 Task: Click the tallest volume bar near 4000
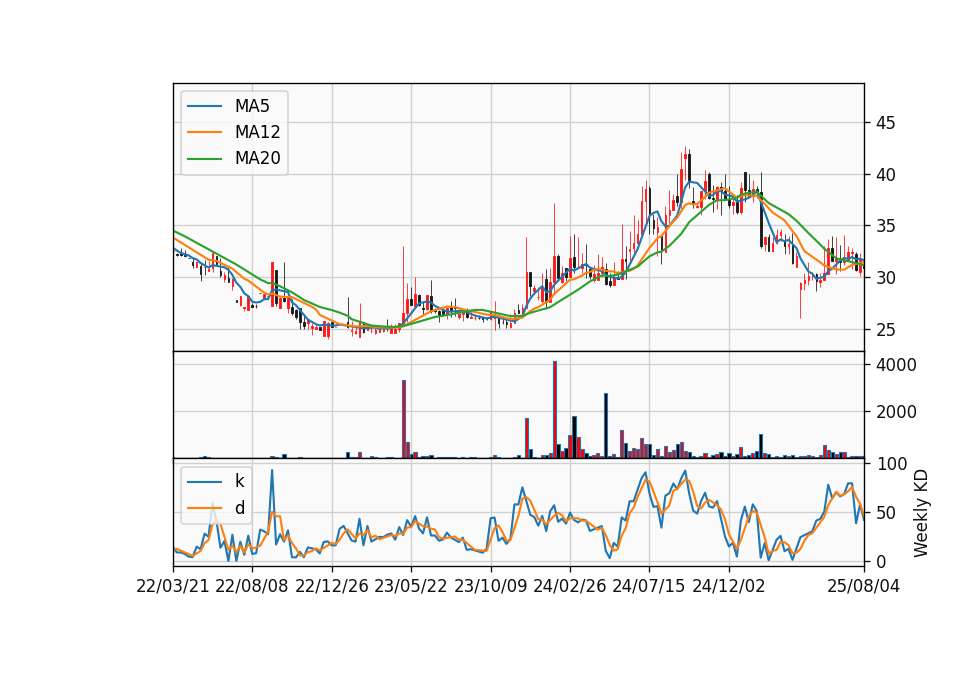555,410
